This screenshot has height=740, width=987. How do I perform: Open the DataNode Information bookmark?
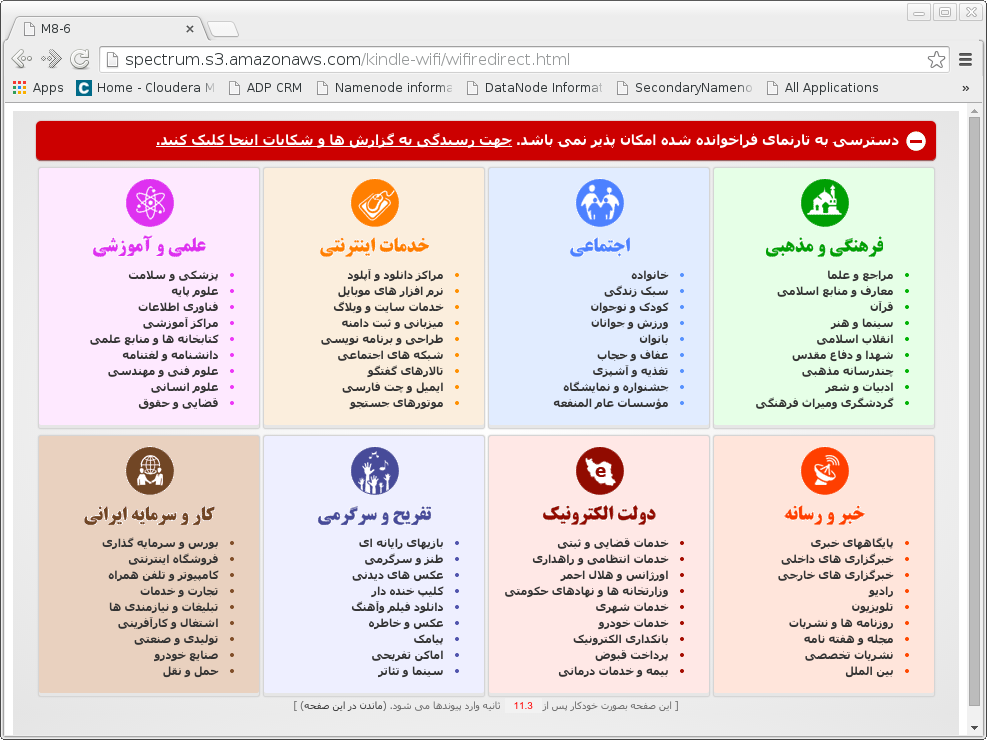534,87
